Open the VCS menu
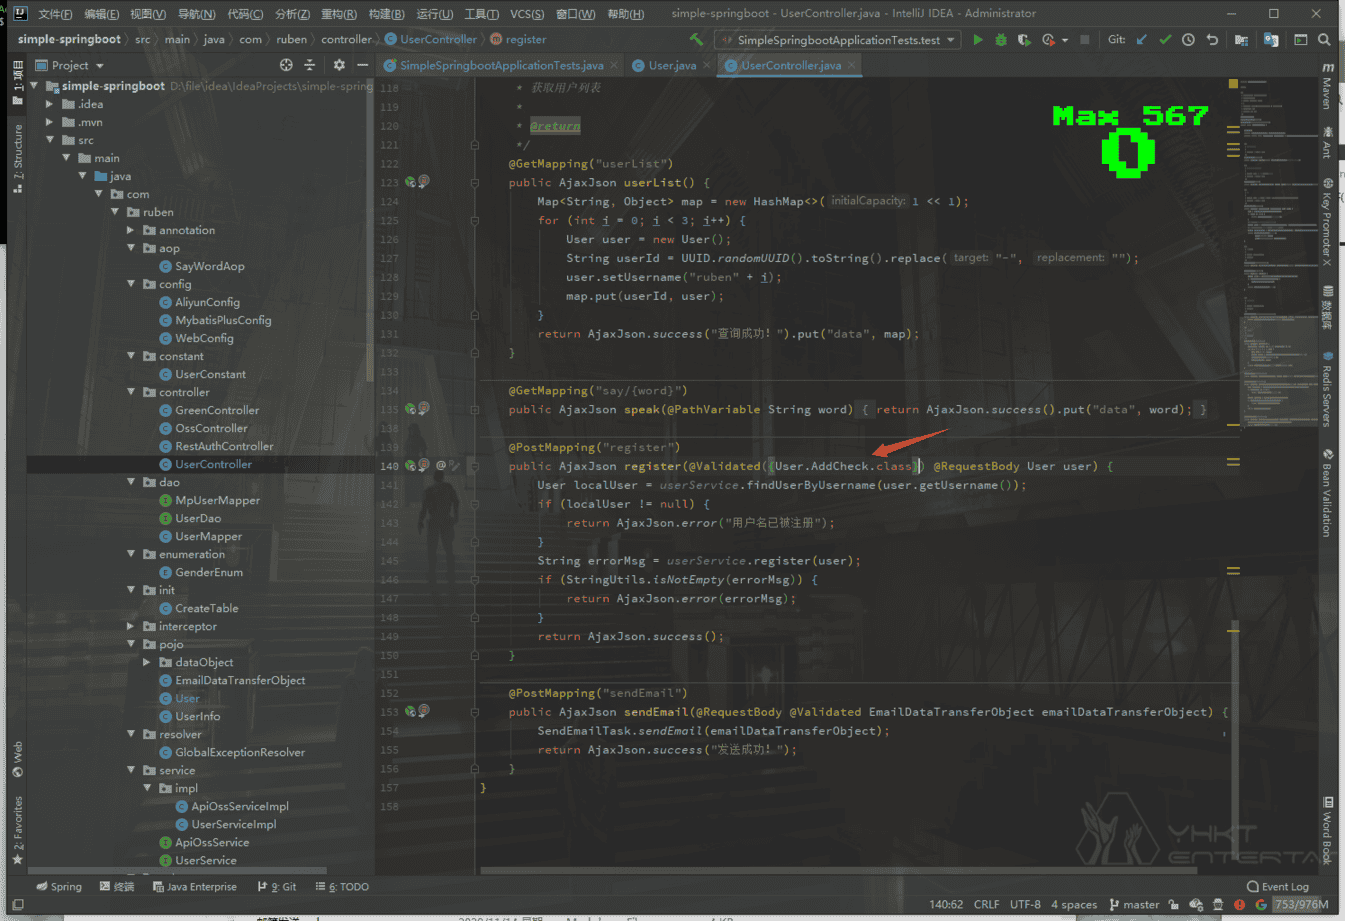This screenshot has width=1345, height=921. (526, 14)
